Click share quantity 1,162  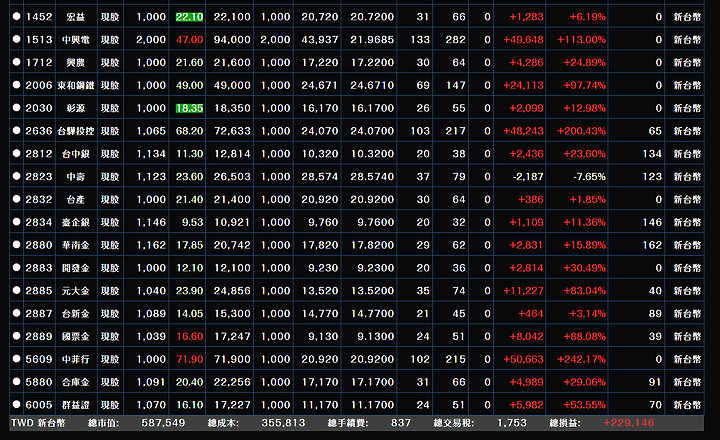pyautogui.click(x=151, y=245)
